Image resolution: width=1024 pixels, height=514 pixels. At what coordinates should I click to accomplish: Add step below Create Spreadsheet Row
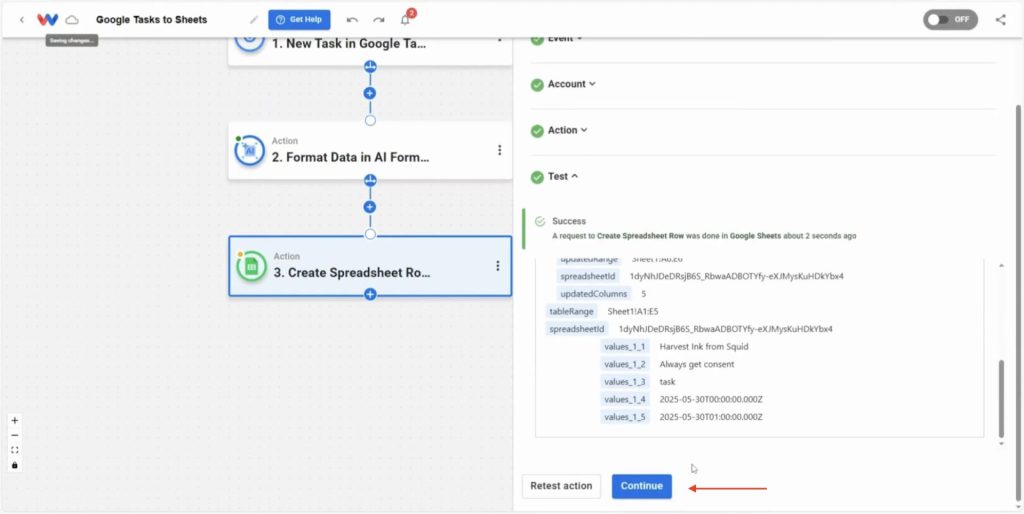370,295
